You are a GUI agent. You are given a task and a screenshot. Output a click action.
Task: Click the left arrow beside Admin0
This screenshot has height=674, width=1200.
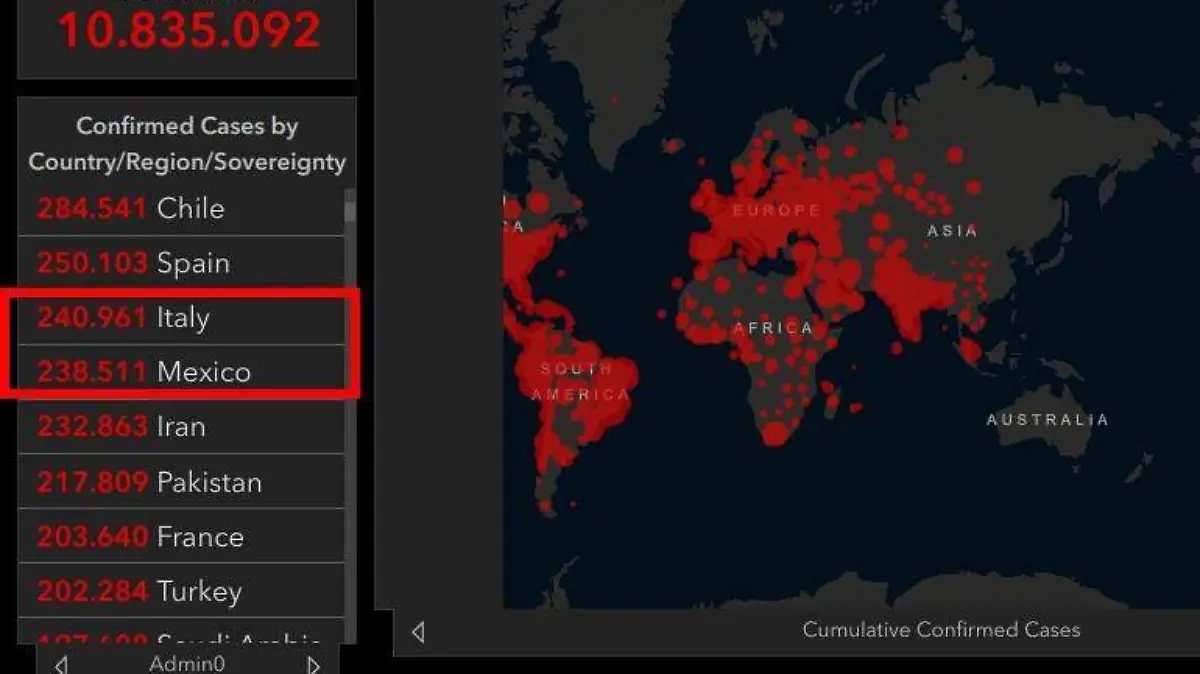point(61,664)
